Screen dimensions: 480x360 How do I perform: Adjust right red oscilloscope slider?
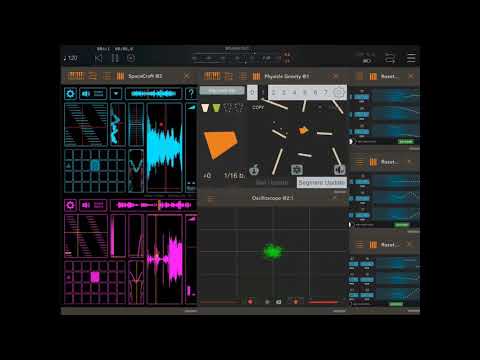pos(323,302)
